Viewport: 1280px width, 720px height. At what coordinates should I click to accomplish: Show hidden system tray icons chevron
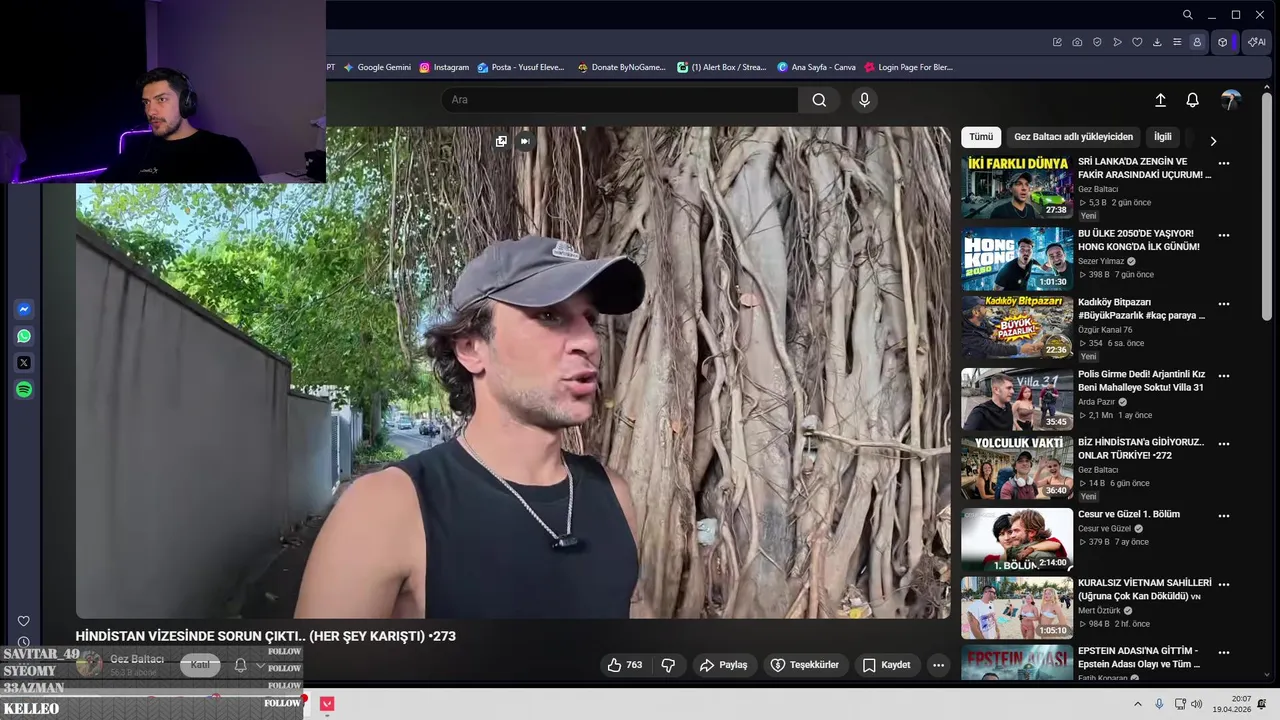pyautogui.click(x=1137, y=704)
